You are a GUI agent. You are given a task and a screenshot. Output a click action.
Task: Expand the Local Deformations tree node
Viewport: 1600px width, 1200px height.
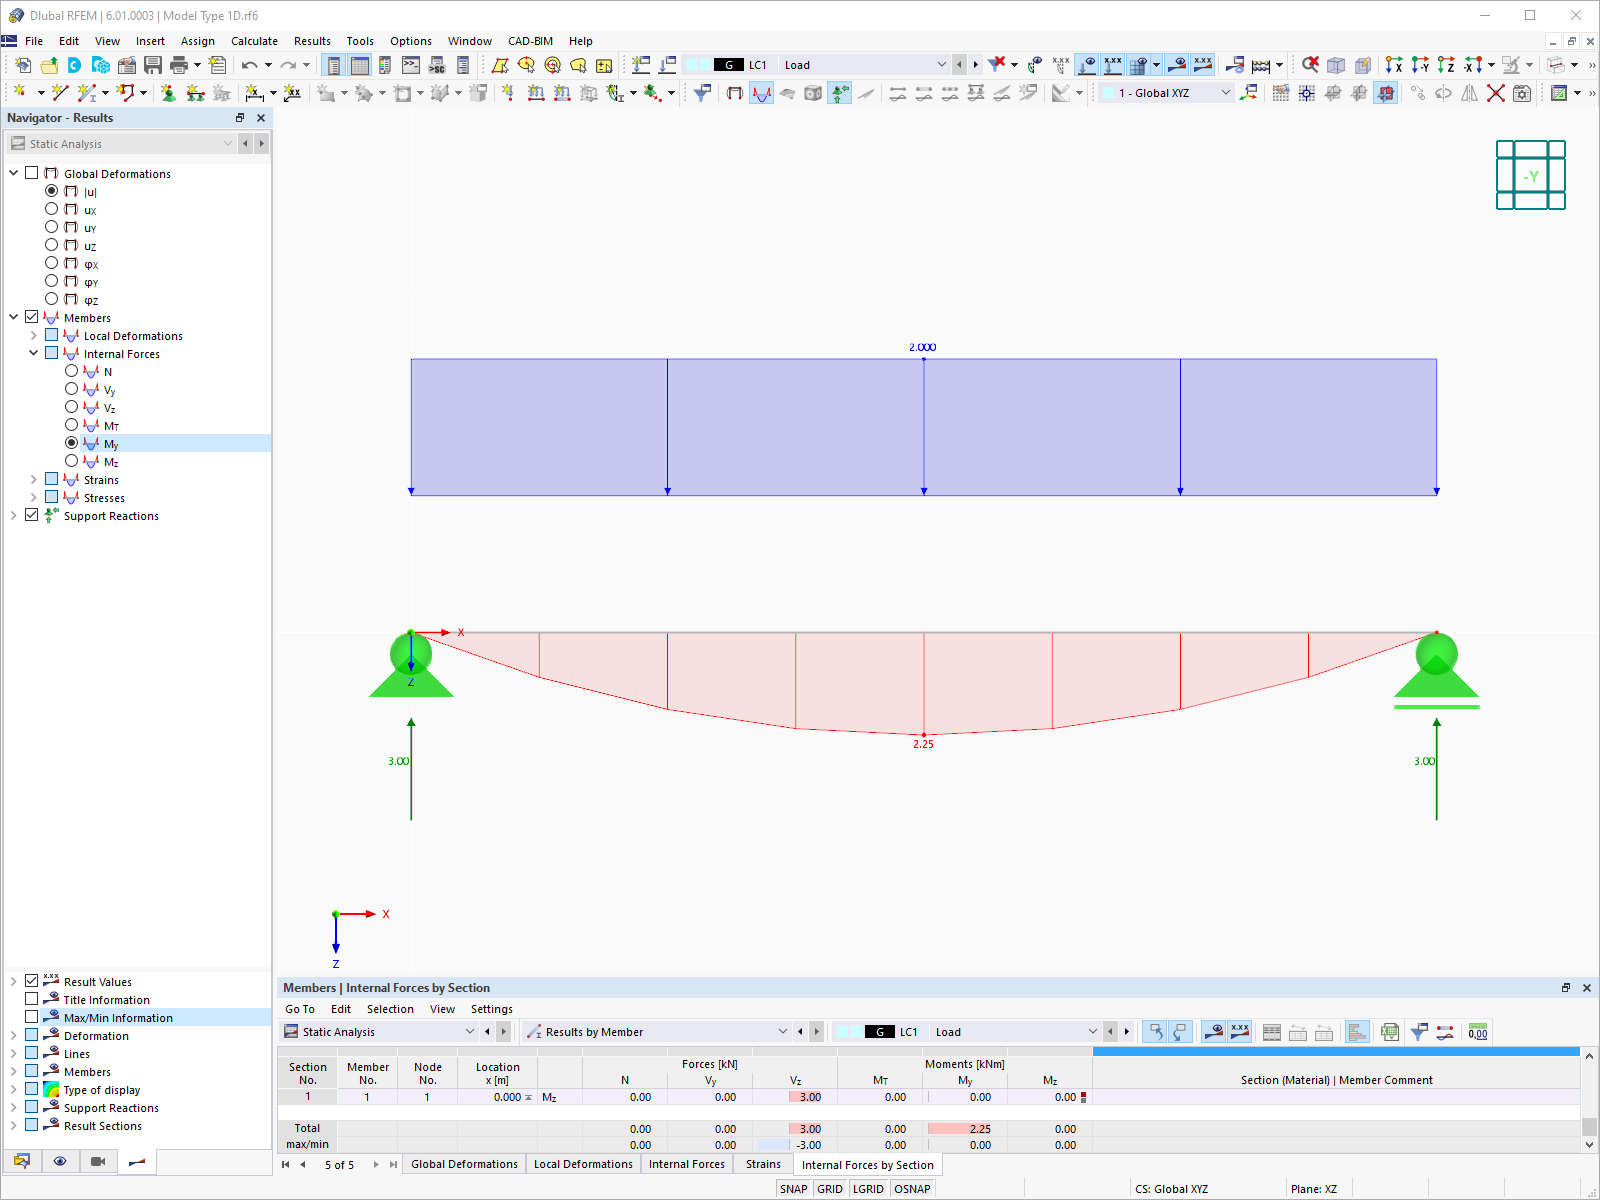click(33, 335)
